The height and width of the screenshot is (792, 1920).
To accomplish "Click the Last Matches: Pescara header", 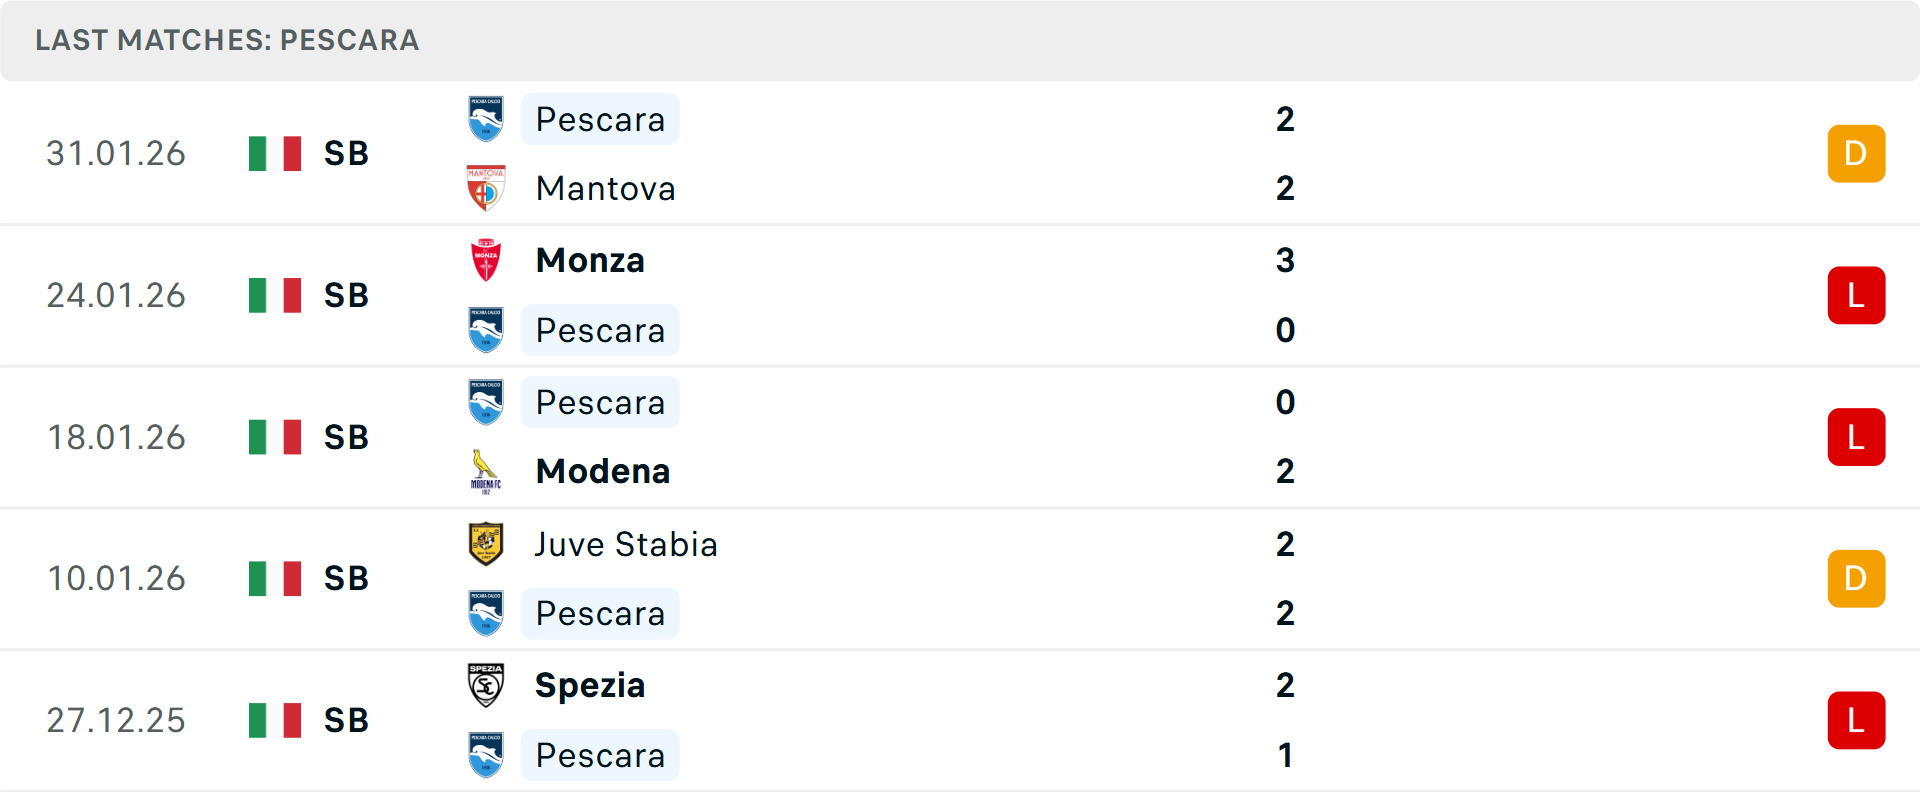I will [x=227, y=40].
